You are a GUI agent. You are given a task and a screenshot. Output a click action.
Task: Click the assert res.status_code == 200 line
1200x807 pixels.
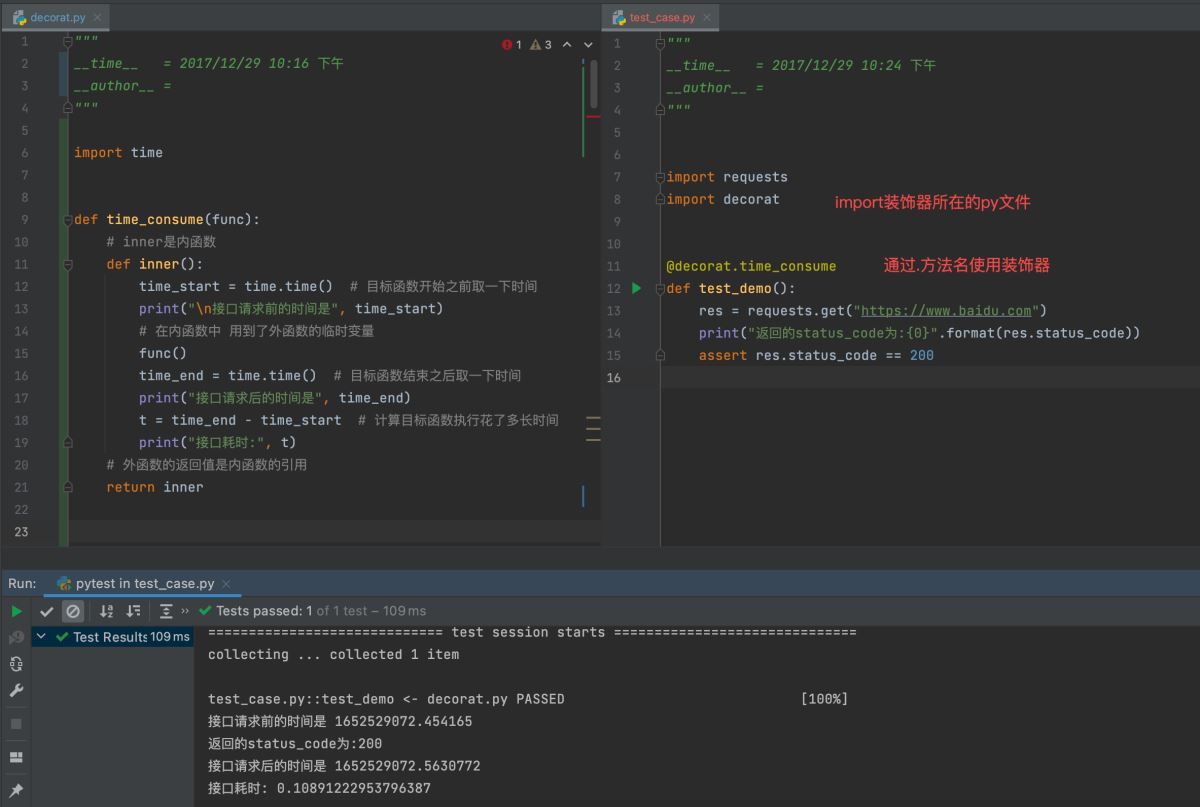click(x=816, y=355)
